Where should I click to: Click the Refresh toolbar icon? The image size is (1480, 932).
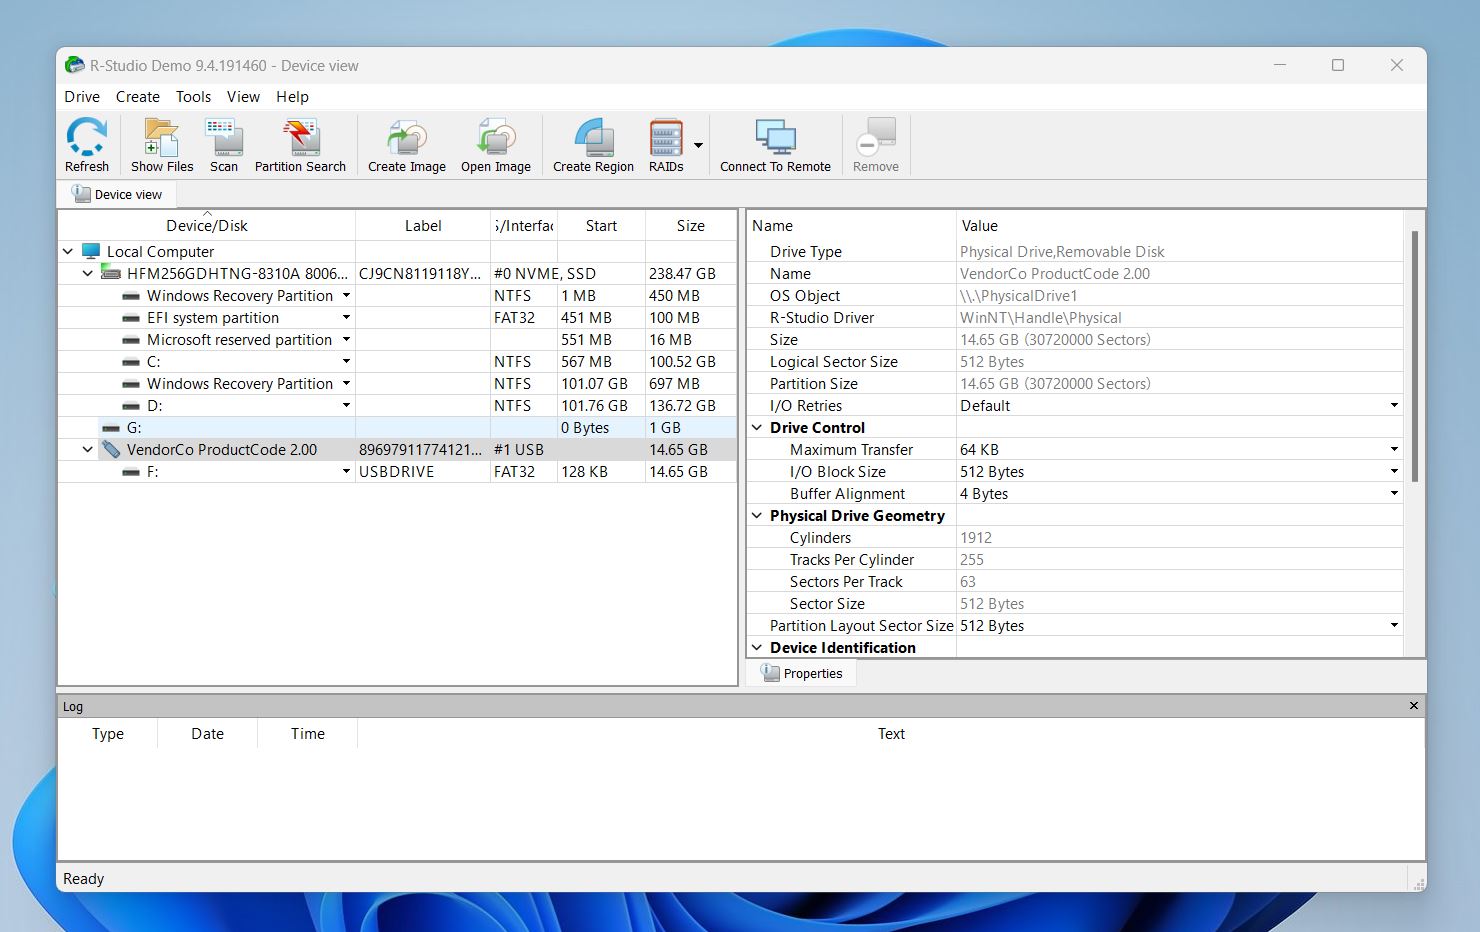tap(87, 145)
